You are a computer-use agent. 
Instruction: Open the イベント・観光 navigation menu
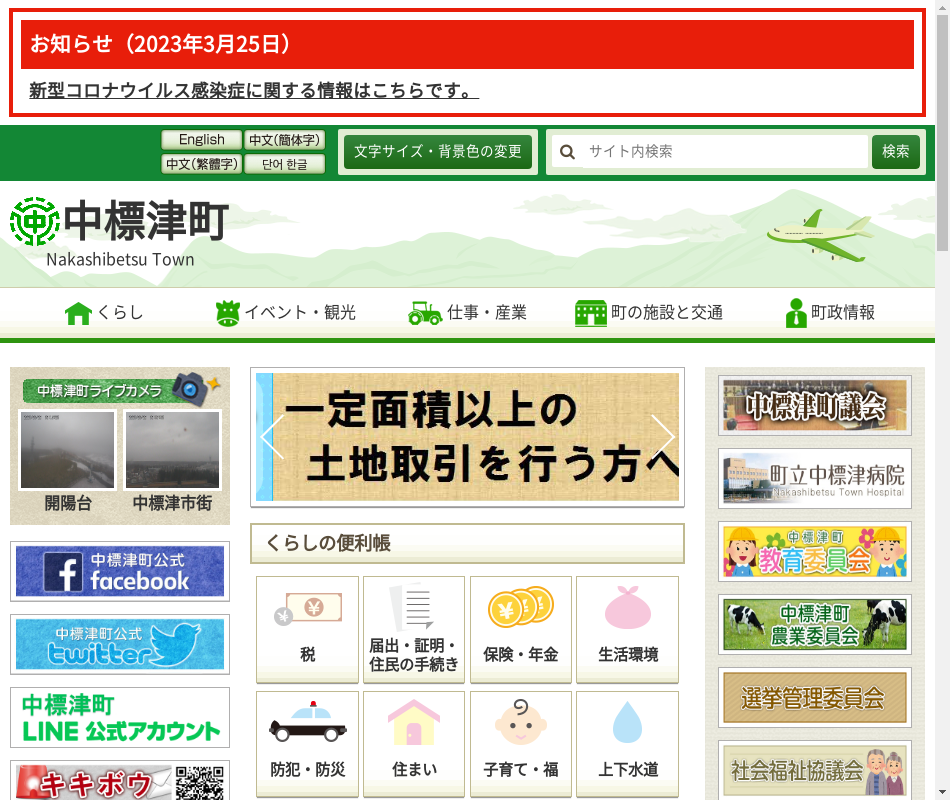[x=286, y=313]
